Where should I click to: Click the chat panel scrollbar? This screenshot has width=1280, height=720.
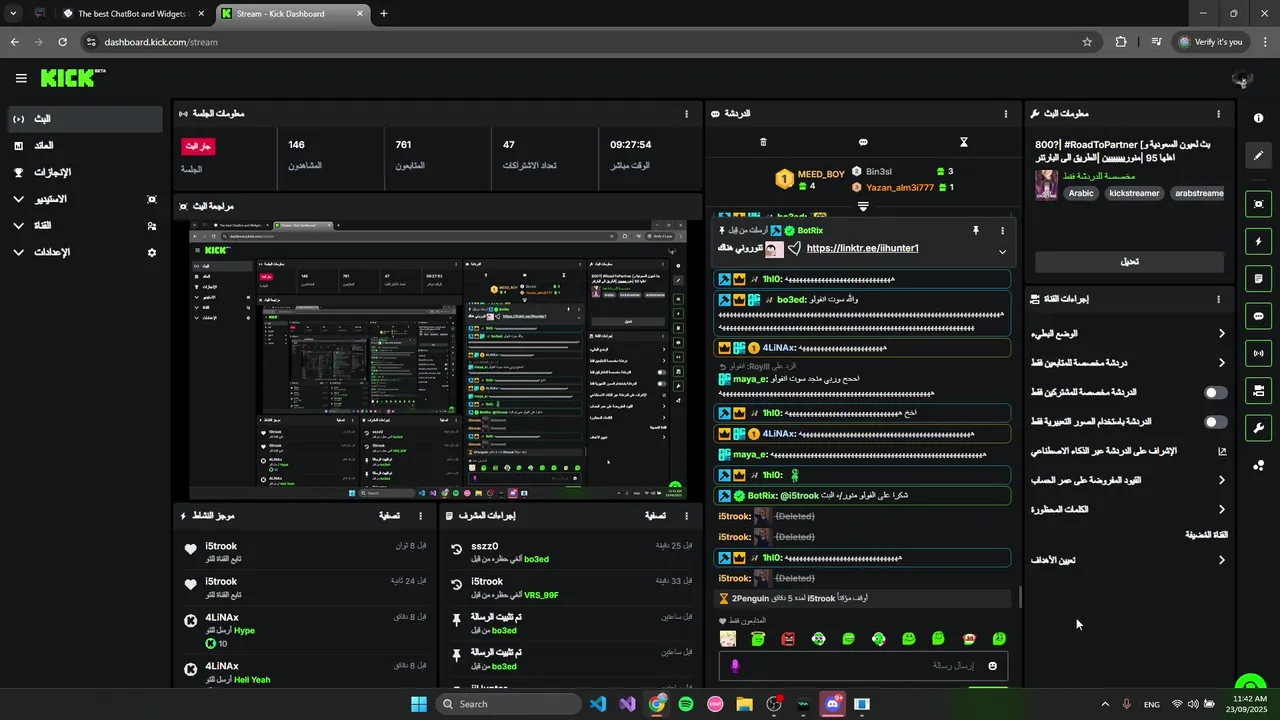coord(1020,597)
